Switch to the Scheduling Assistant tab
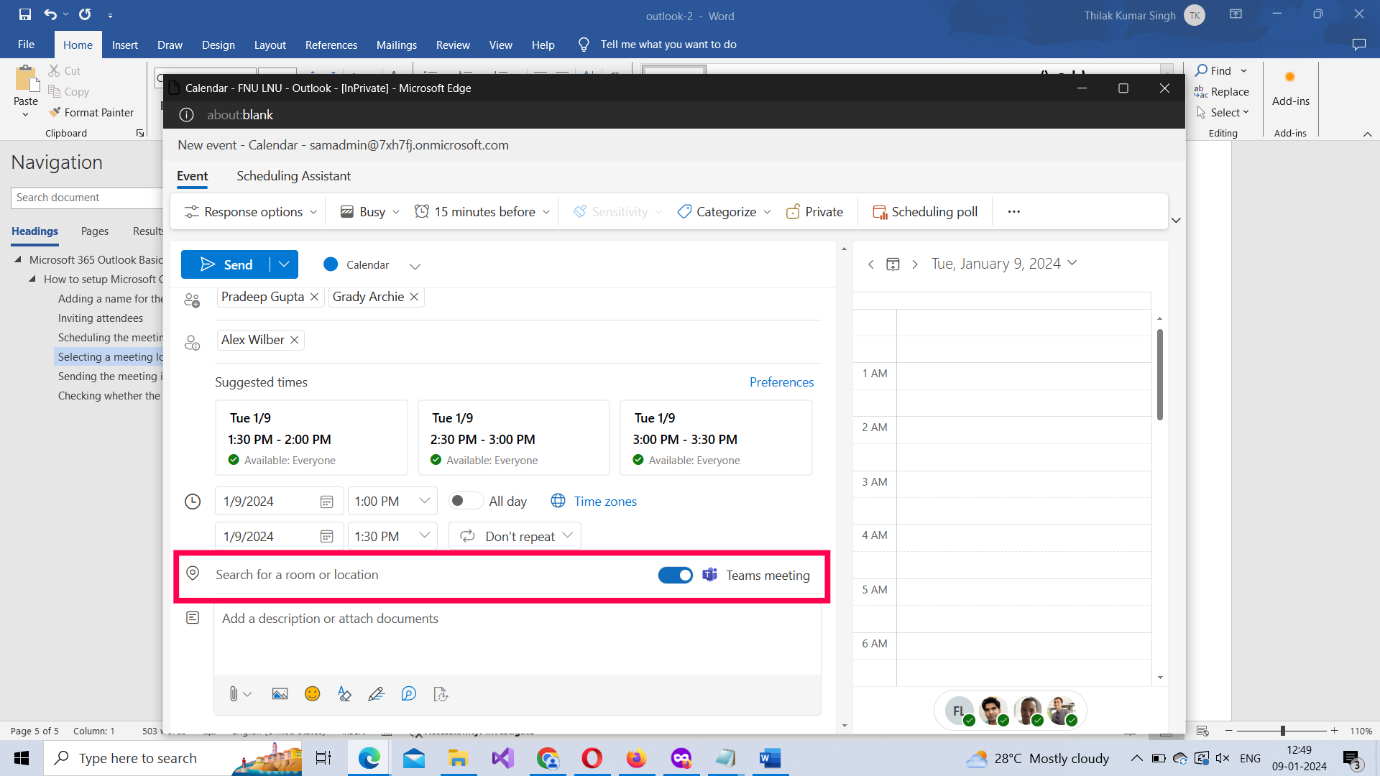Image resolution: width=1380 pixels, height=776 pixels. pyautogui.click(x=293, y=176)
